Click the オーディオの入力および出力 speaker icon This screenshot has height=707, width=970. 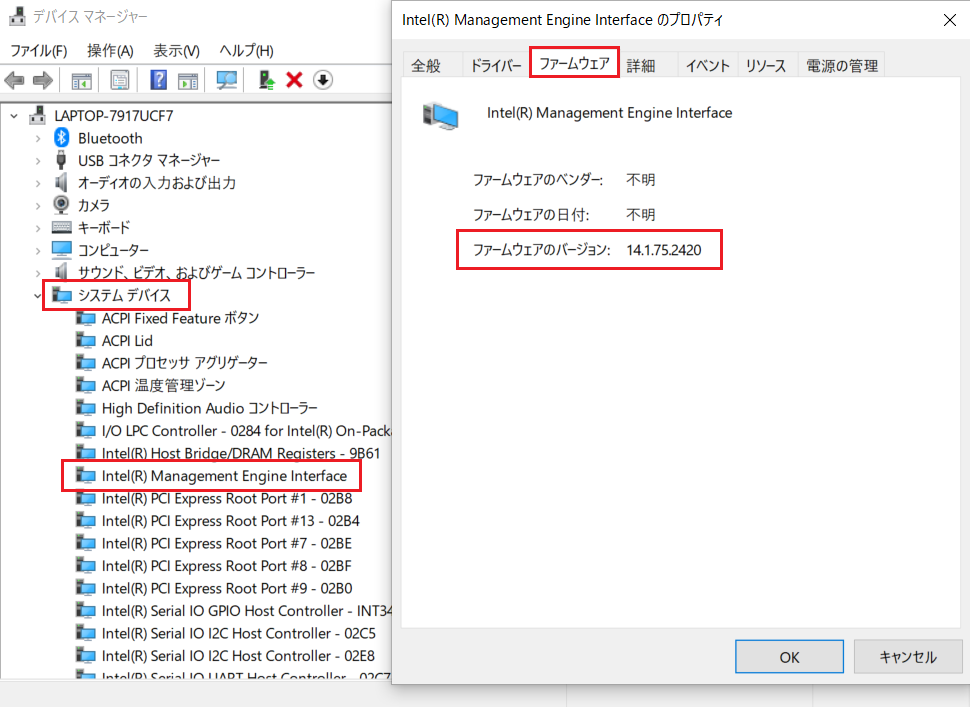pos(61,182)
